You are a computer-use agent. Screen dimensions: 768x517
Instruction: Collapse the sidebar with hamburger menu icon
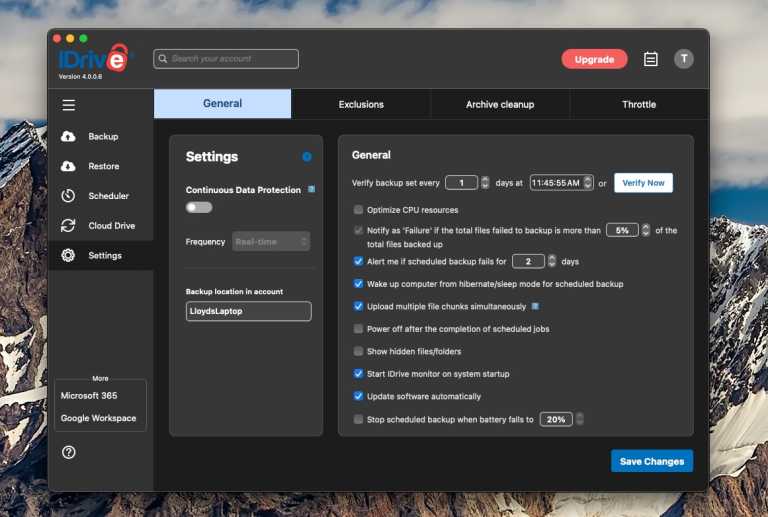pyautogui.click(x=69, y=105)
